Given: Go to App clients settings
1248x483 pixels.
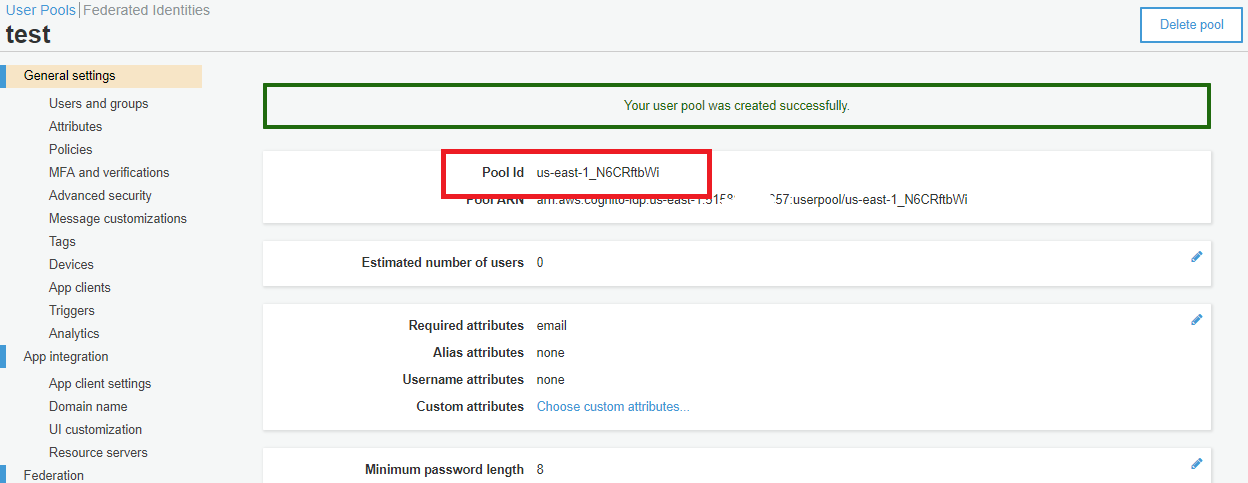Looking at the screenshot, I should tap(80, 288).
